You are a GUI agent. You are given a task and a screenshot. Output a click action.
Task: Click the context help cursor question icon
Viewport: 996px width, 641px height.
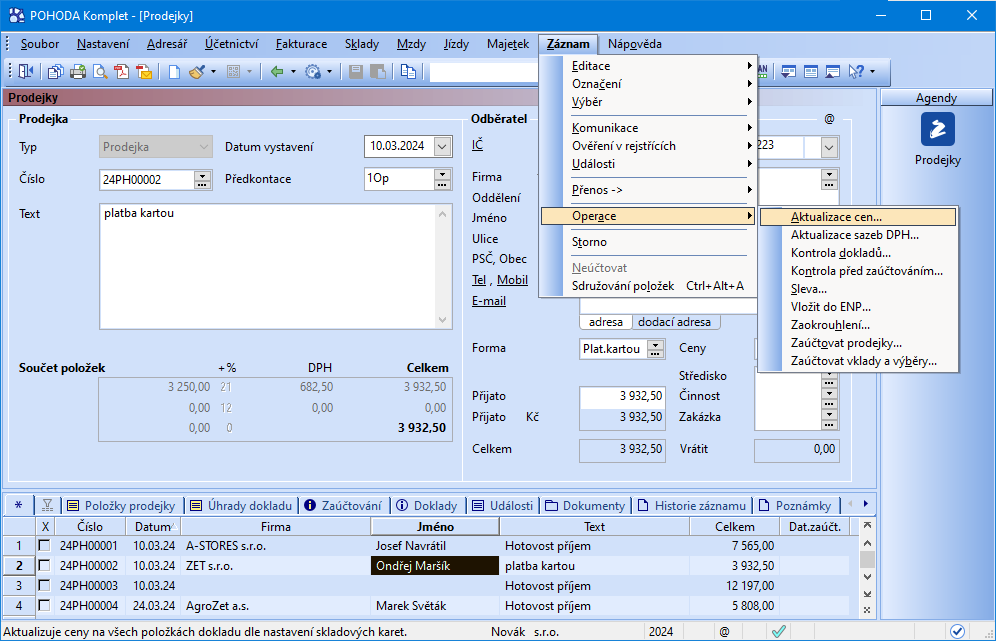856,72
